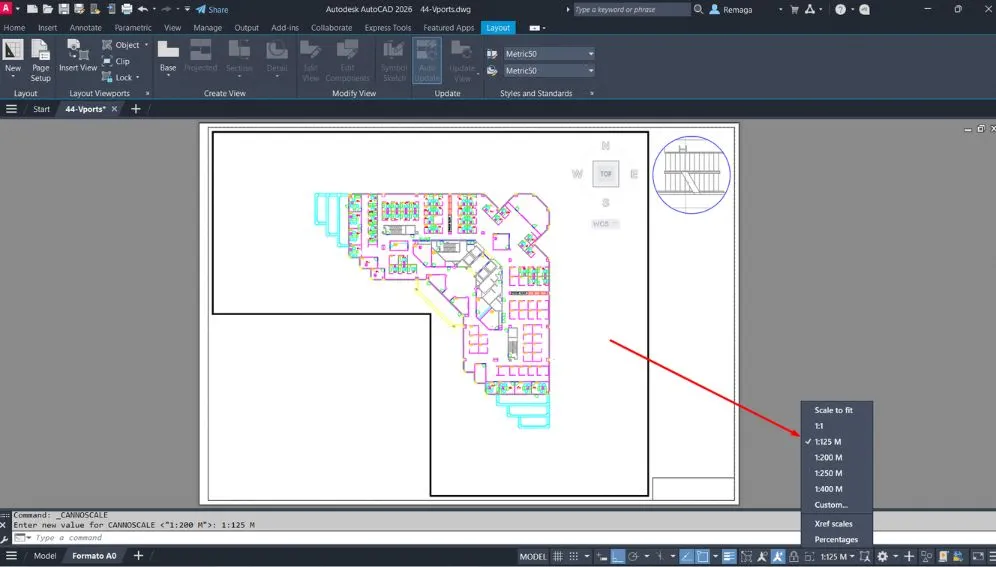
Task: Click the Redo arrow icon
Action: point(166,9)
